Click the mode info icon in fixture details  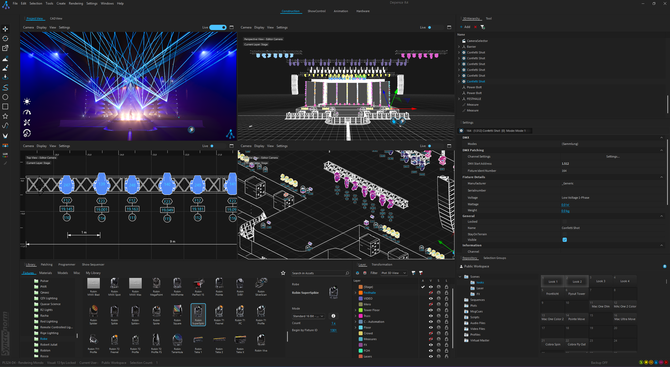333,316
